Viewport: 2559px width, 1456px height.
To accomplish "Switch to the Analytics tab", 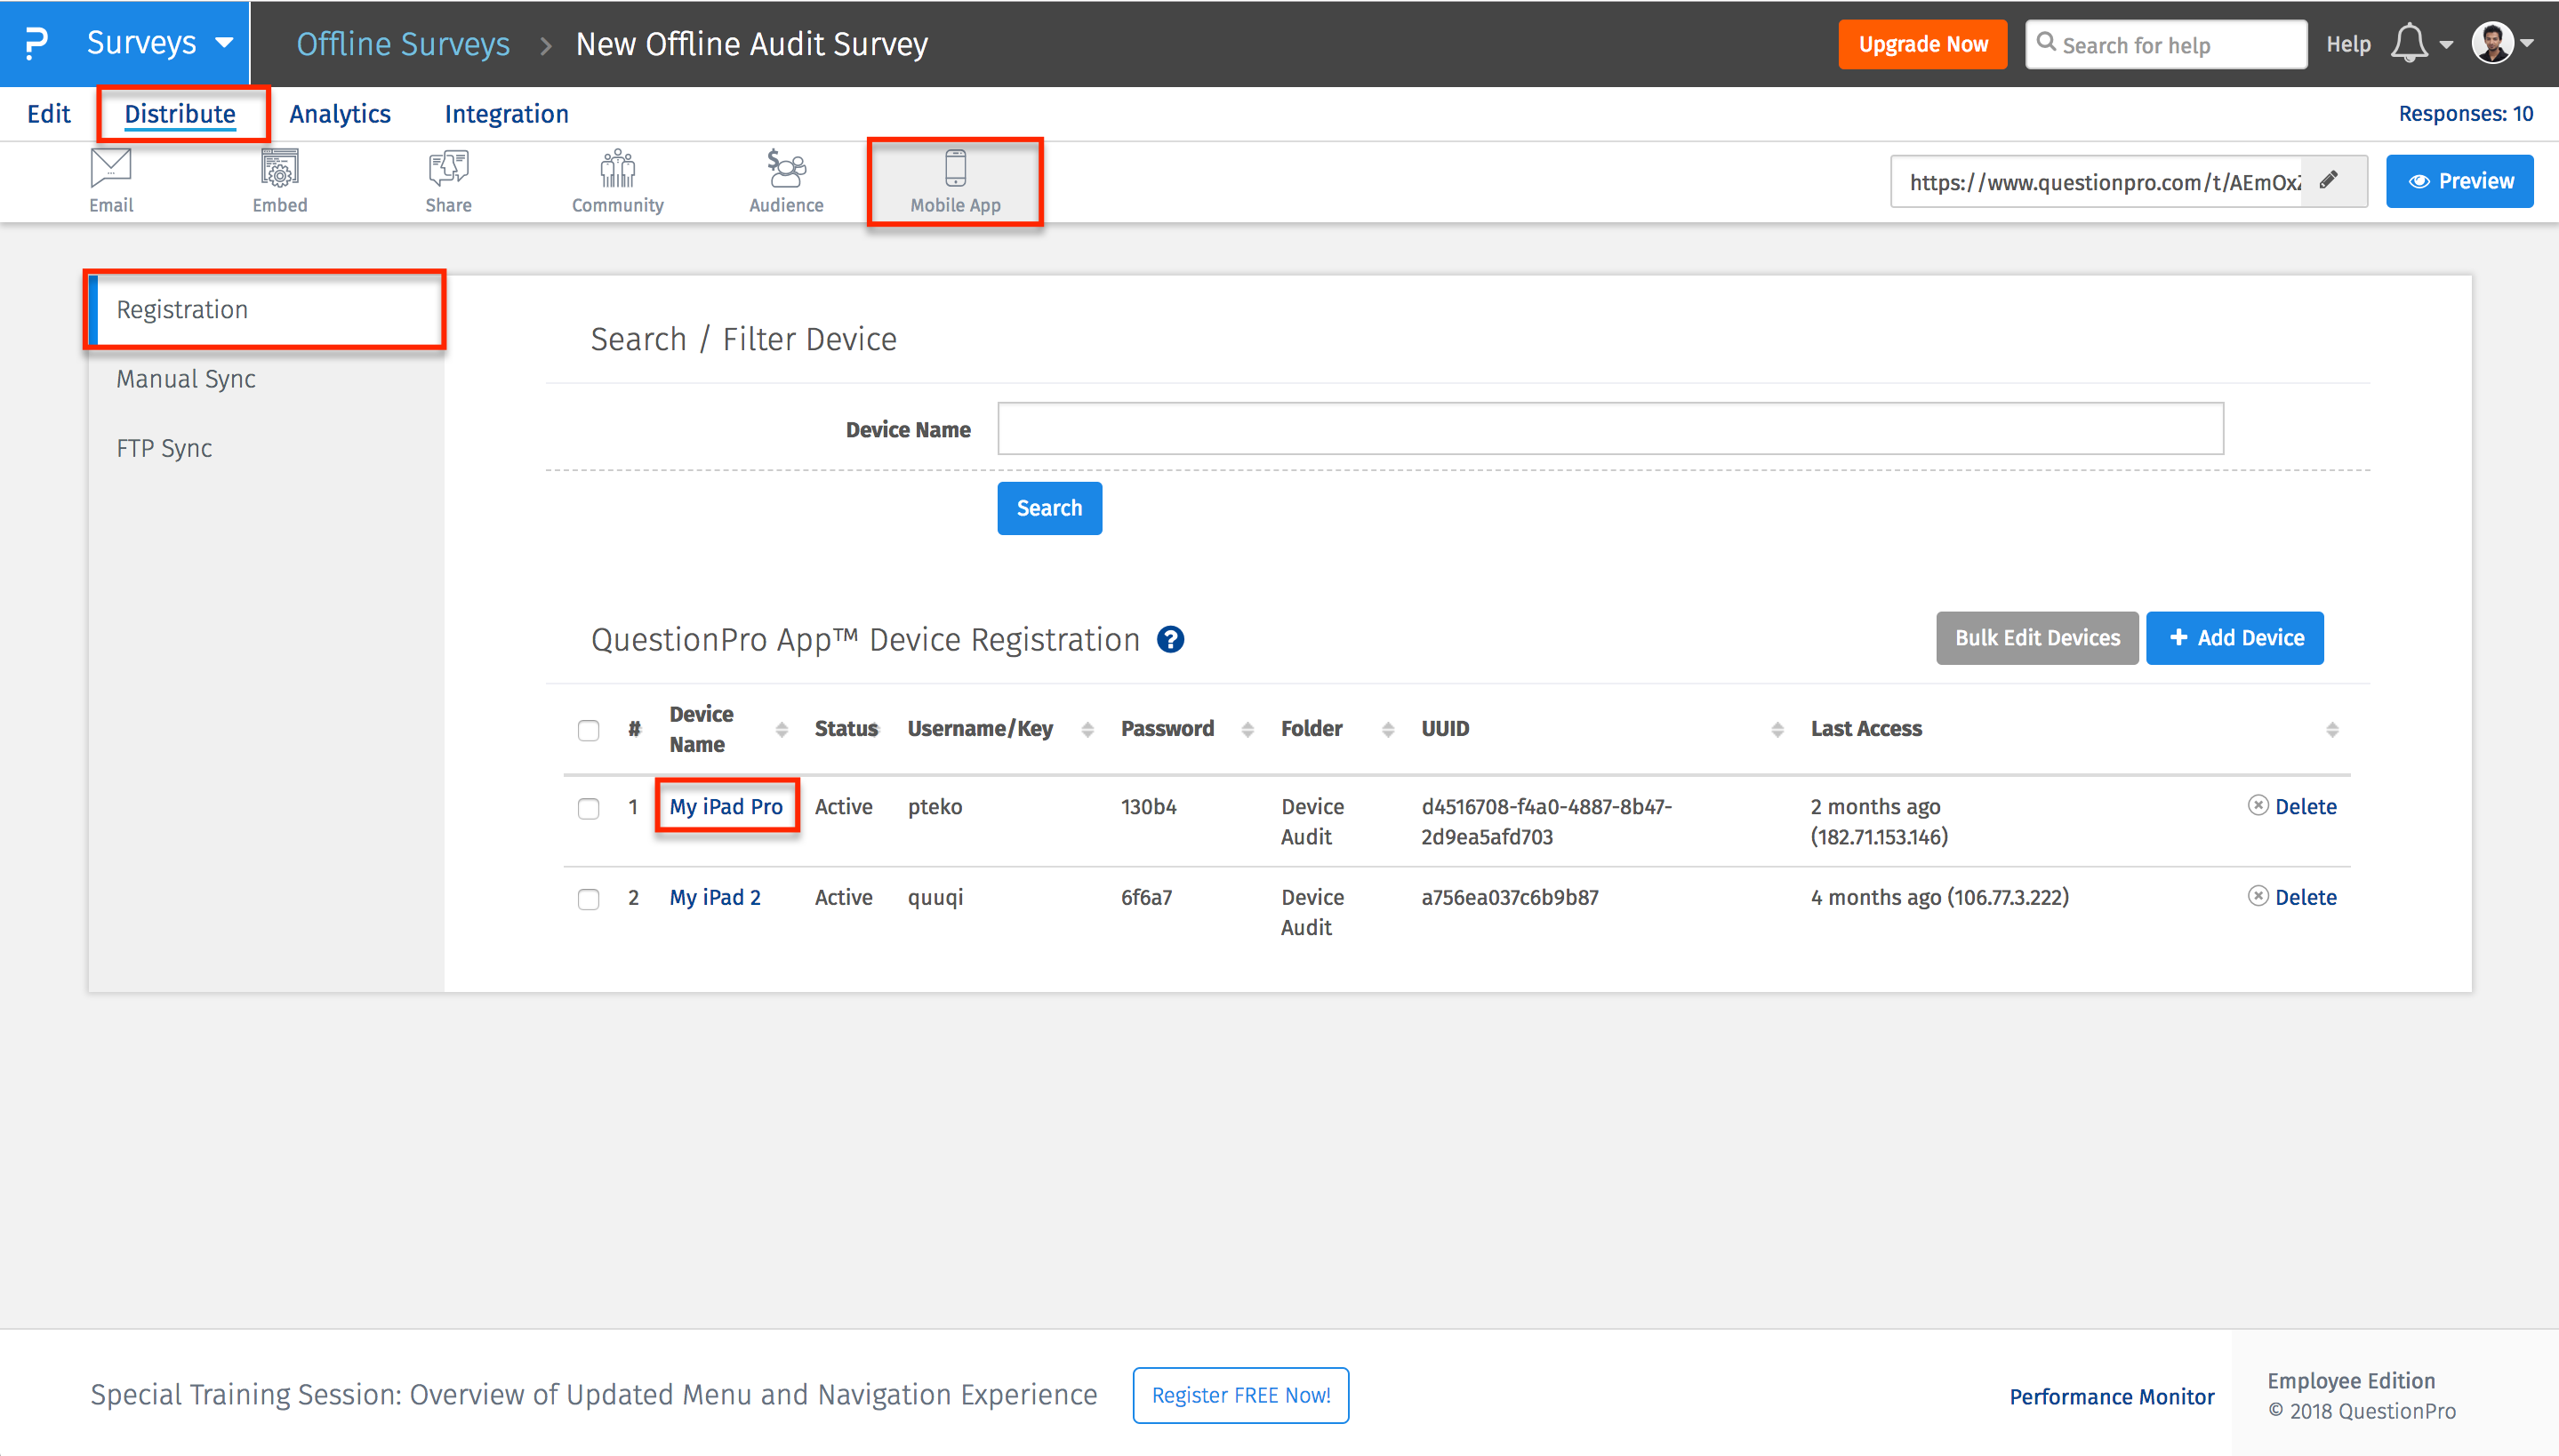I will click(340, 113).
